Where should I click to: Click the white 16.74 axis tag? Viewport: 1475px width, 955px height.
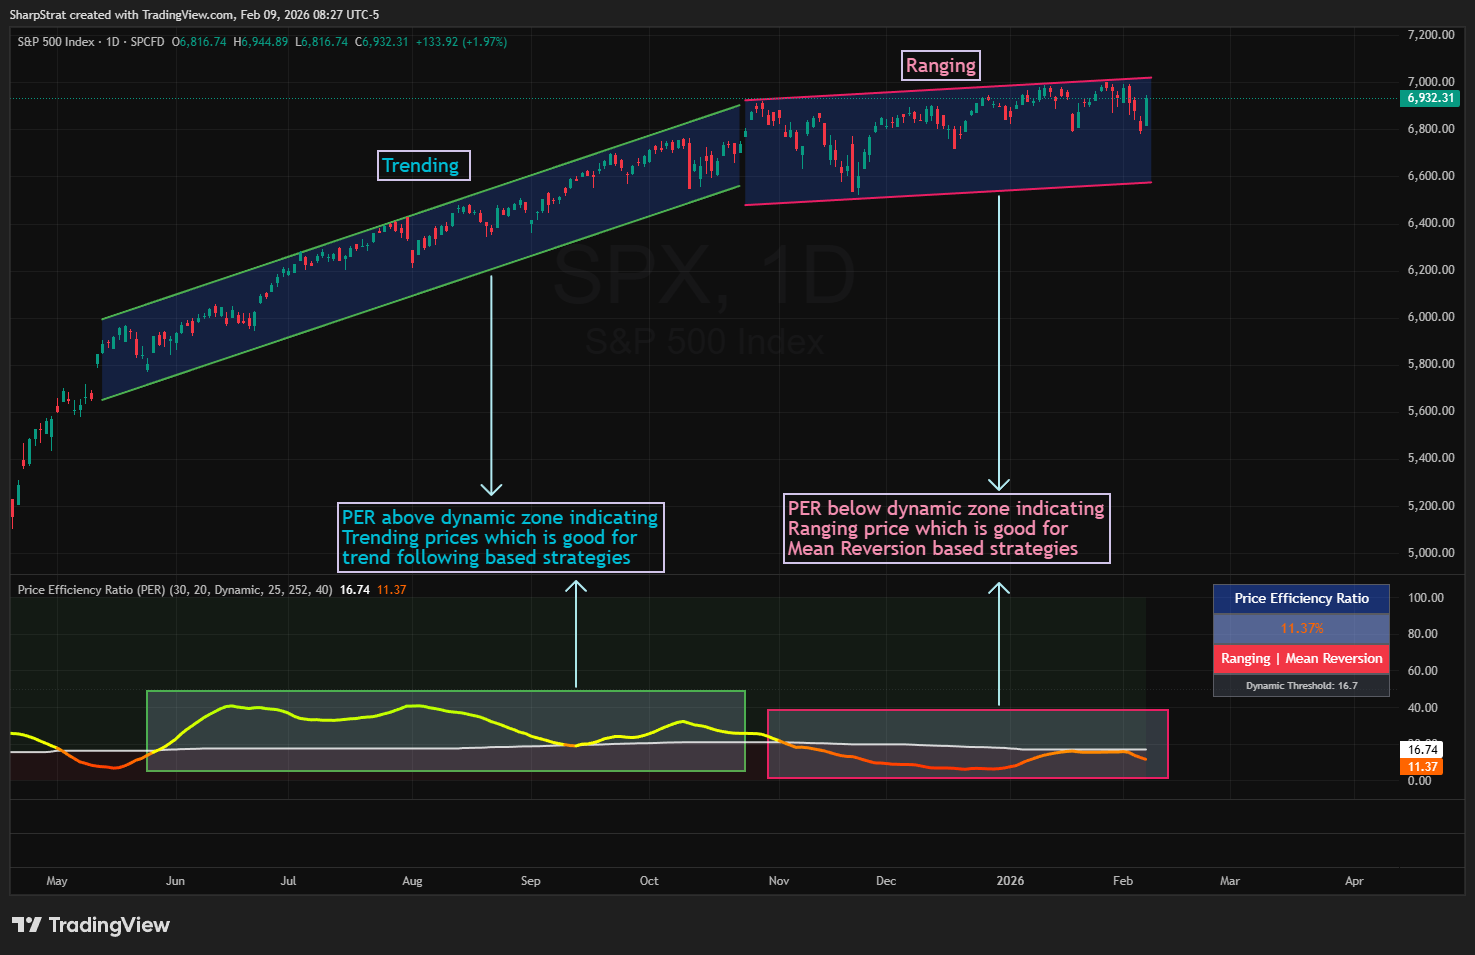click(x=1422, y=750)
